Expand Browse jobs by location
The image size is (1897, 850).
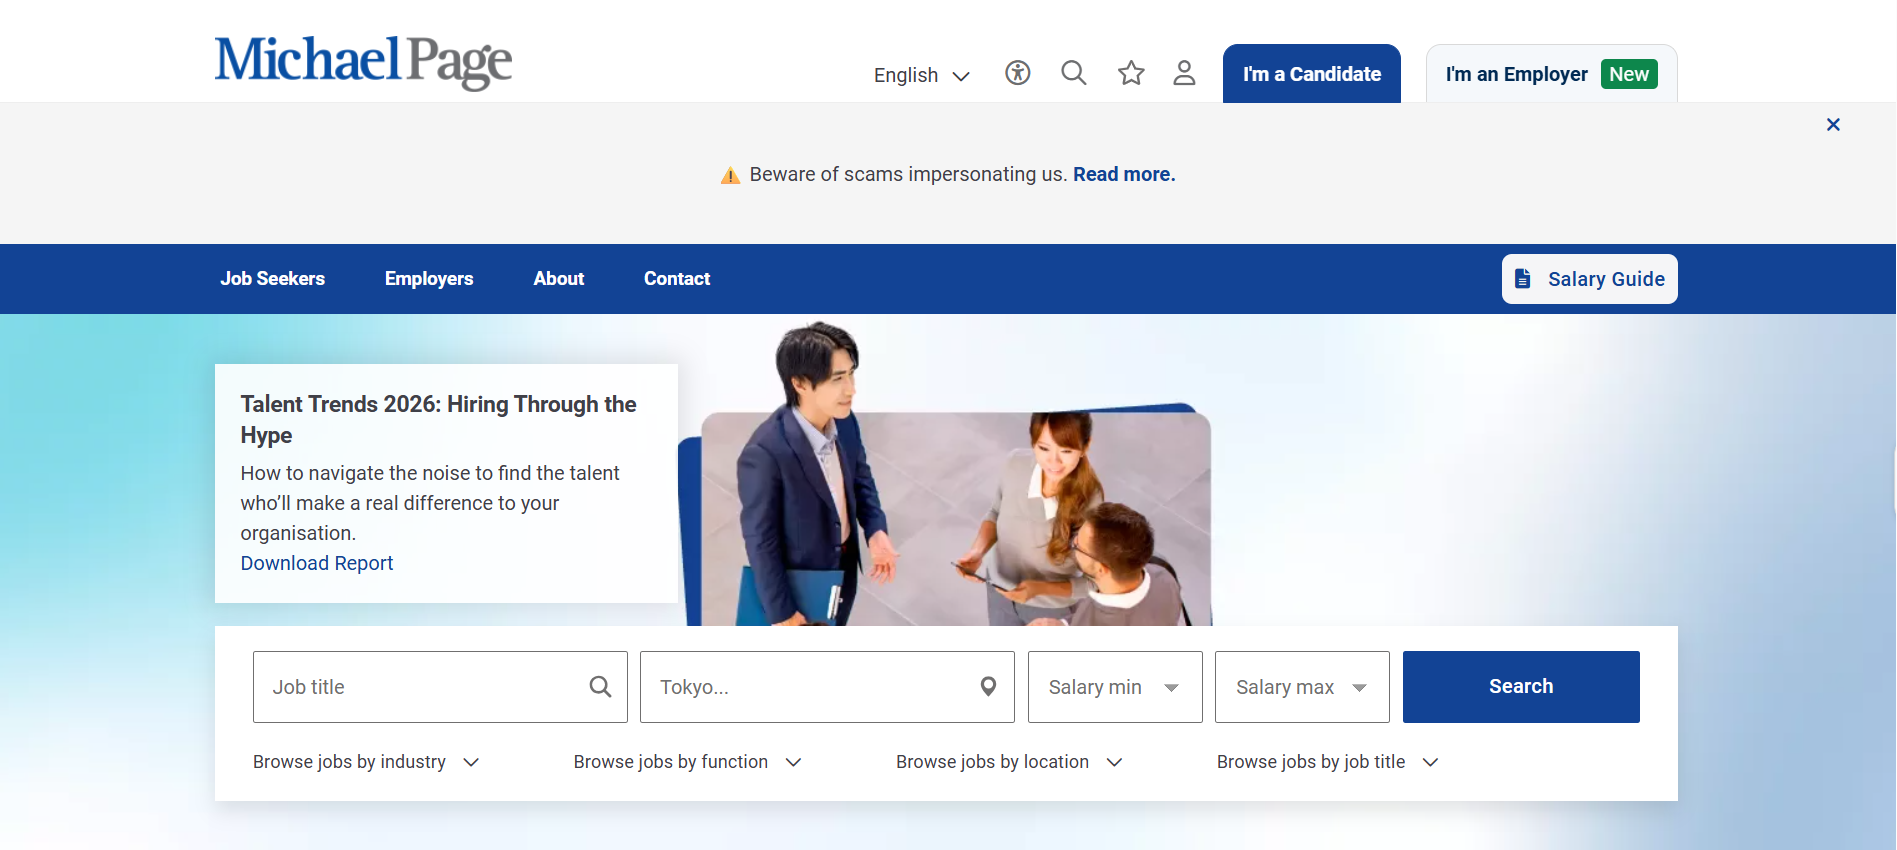(1009, 762)
